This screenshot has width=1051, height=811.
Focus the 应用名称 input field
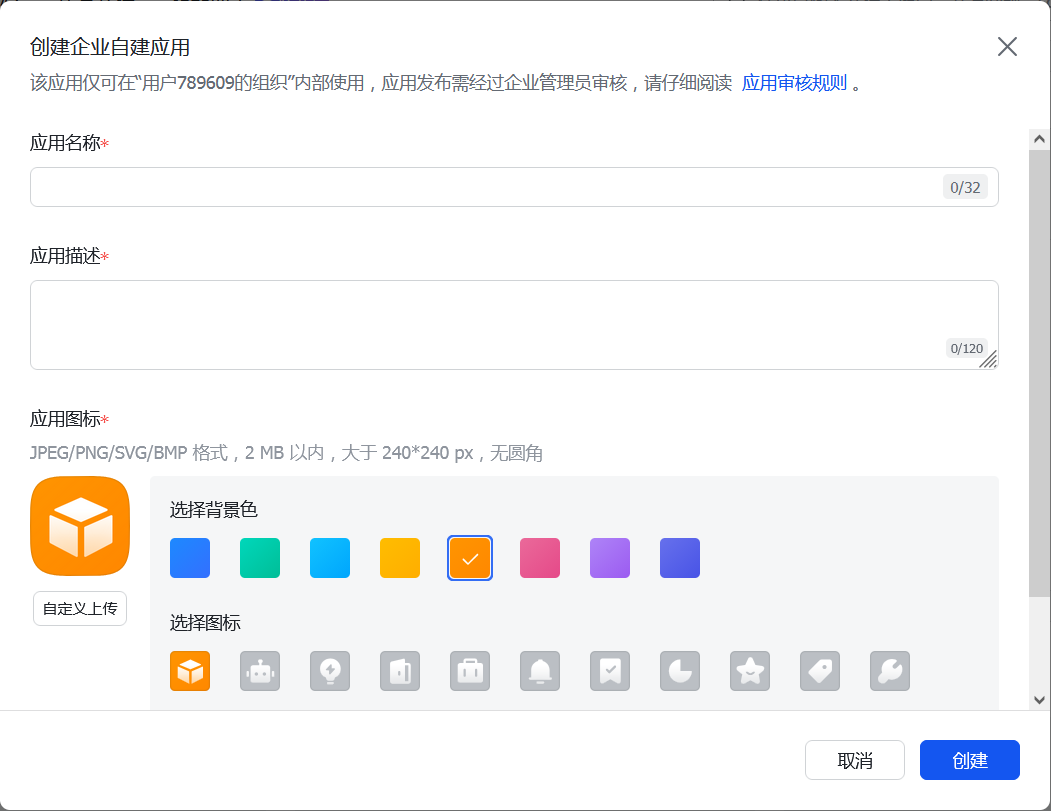[x=514, y=187]
